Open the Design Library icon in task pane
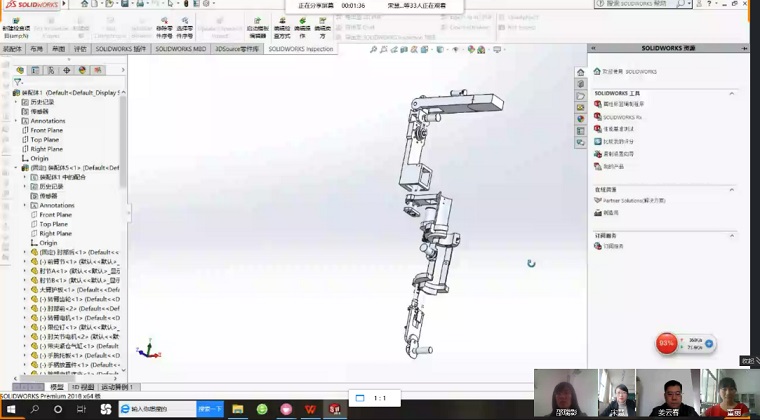760x420 pixels. (x=580, y=84)
